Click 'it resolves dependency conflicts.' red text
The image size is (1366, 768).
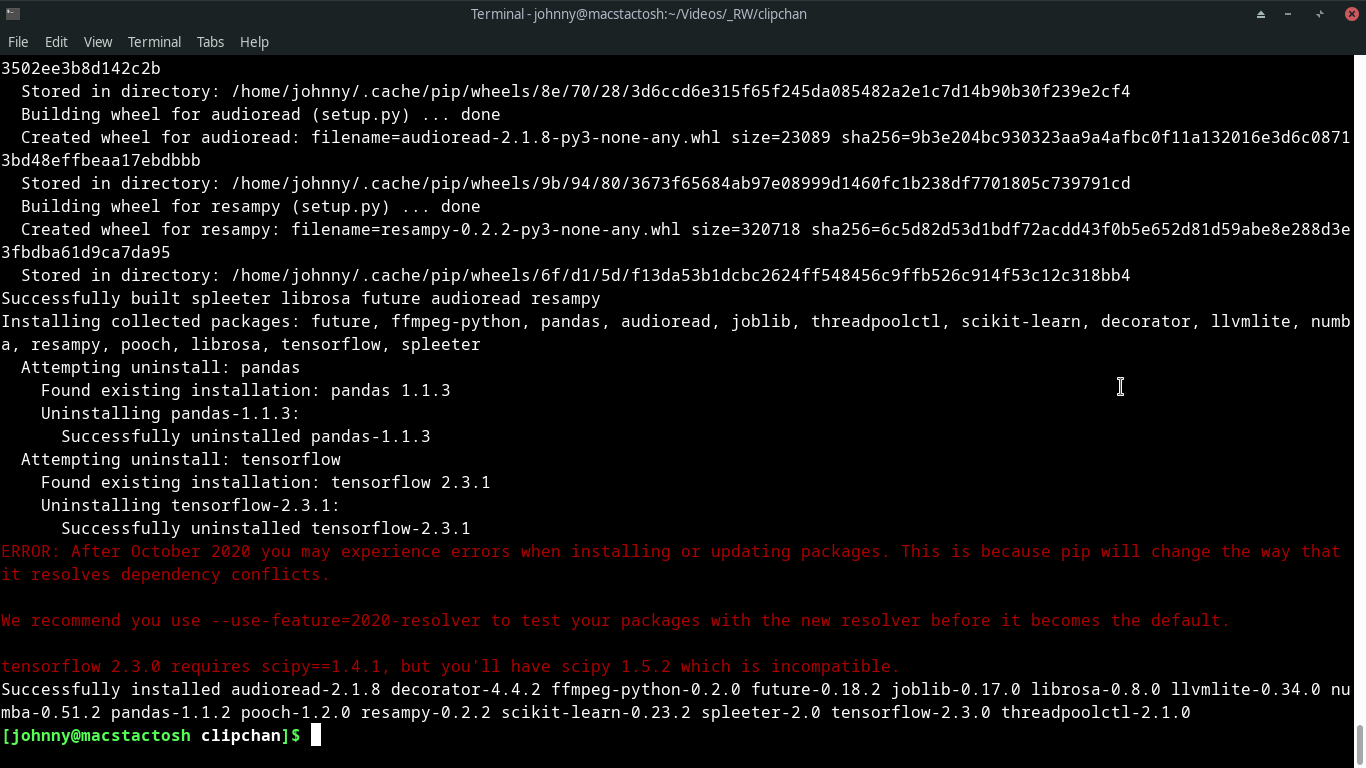point(166,574)
